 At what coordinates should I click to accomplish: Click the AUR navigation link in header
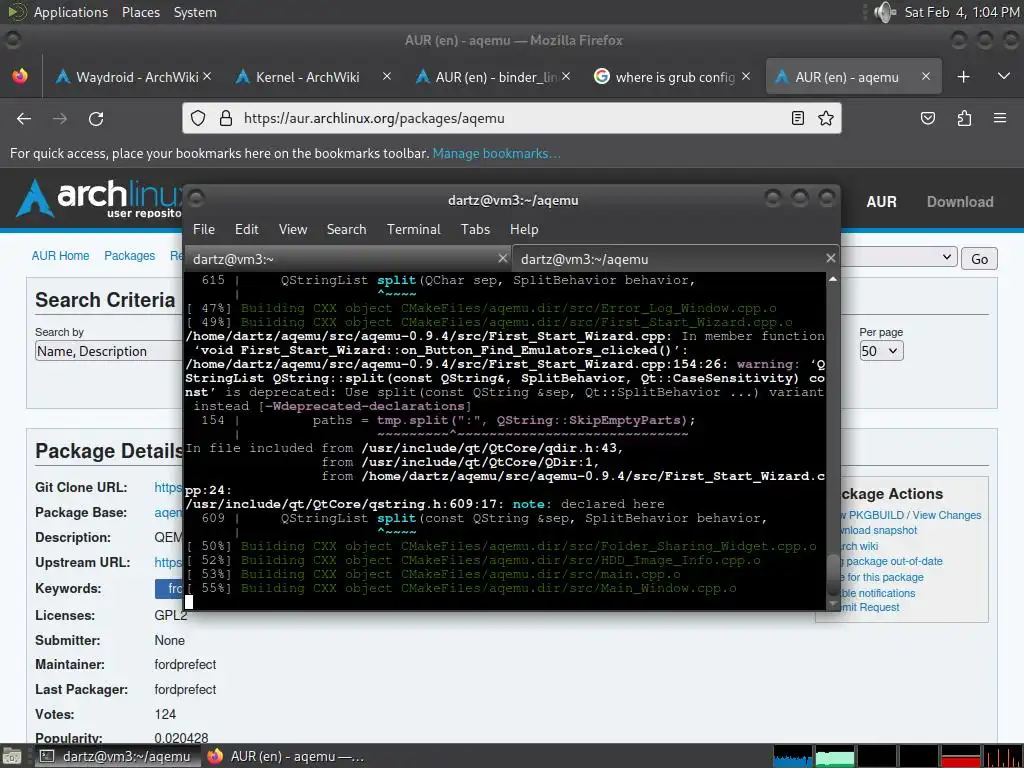(x=881, y=202)
